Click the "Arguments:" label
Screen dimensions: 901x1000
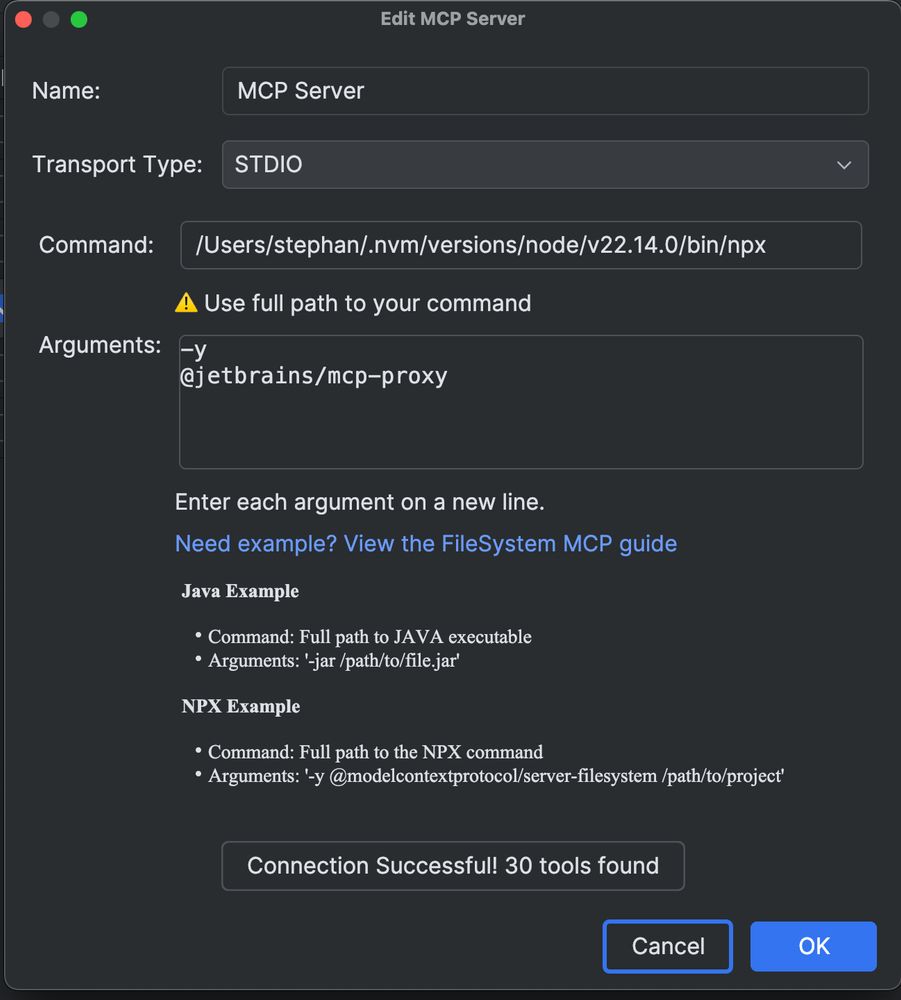click(x=100, y=345)
